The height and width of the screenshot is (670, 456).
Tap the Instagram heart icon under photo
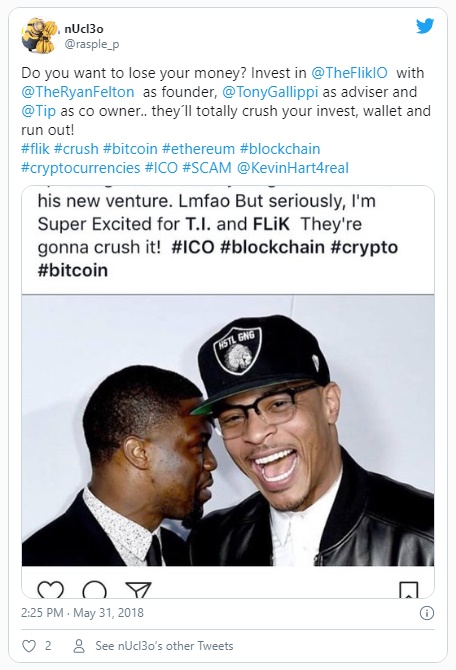click(x=50, y=590)
